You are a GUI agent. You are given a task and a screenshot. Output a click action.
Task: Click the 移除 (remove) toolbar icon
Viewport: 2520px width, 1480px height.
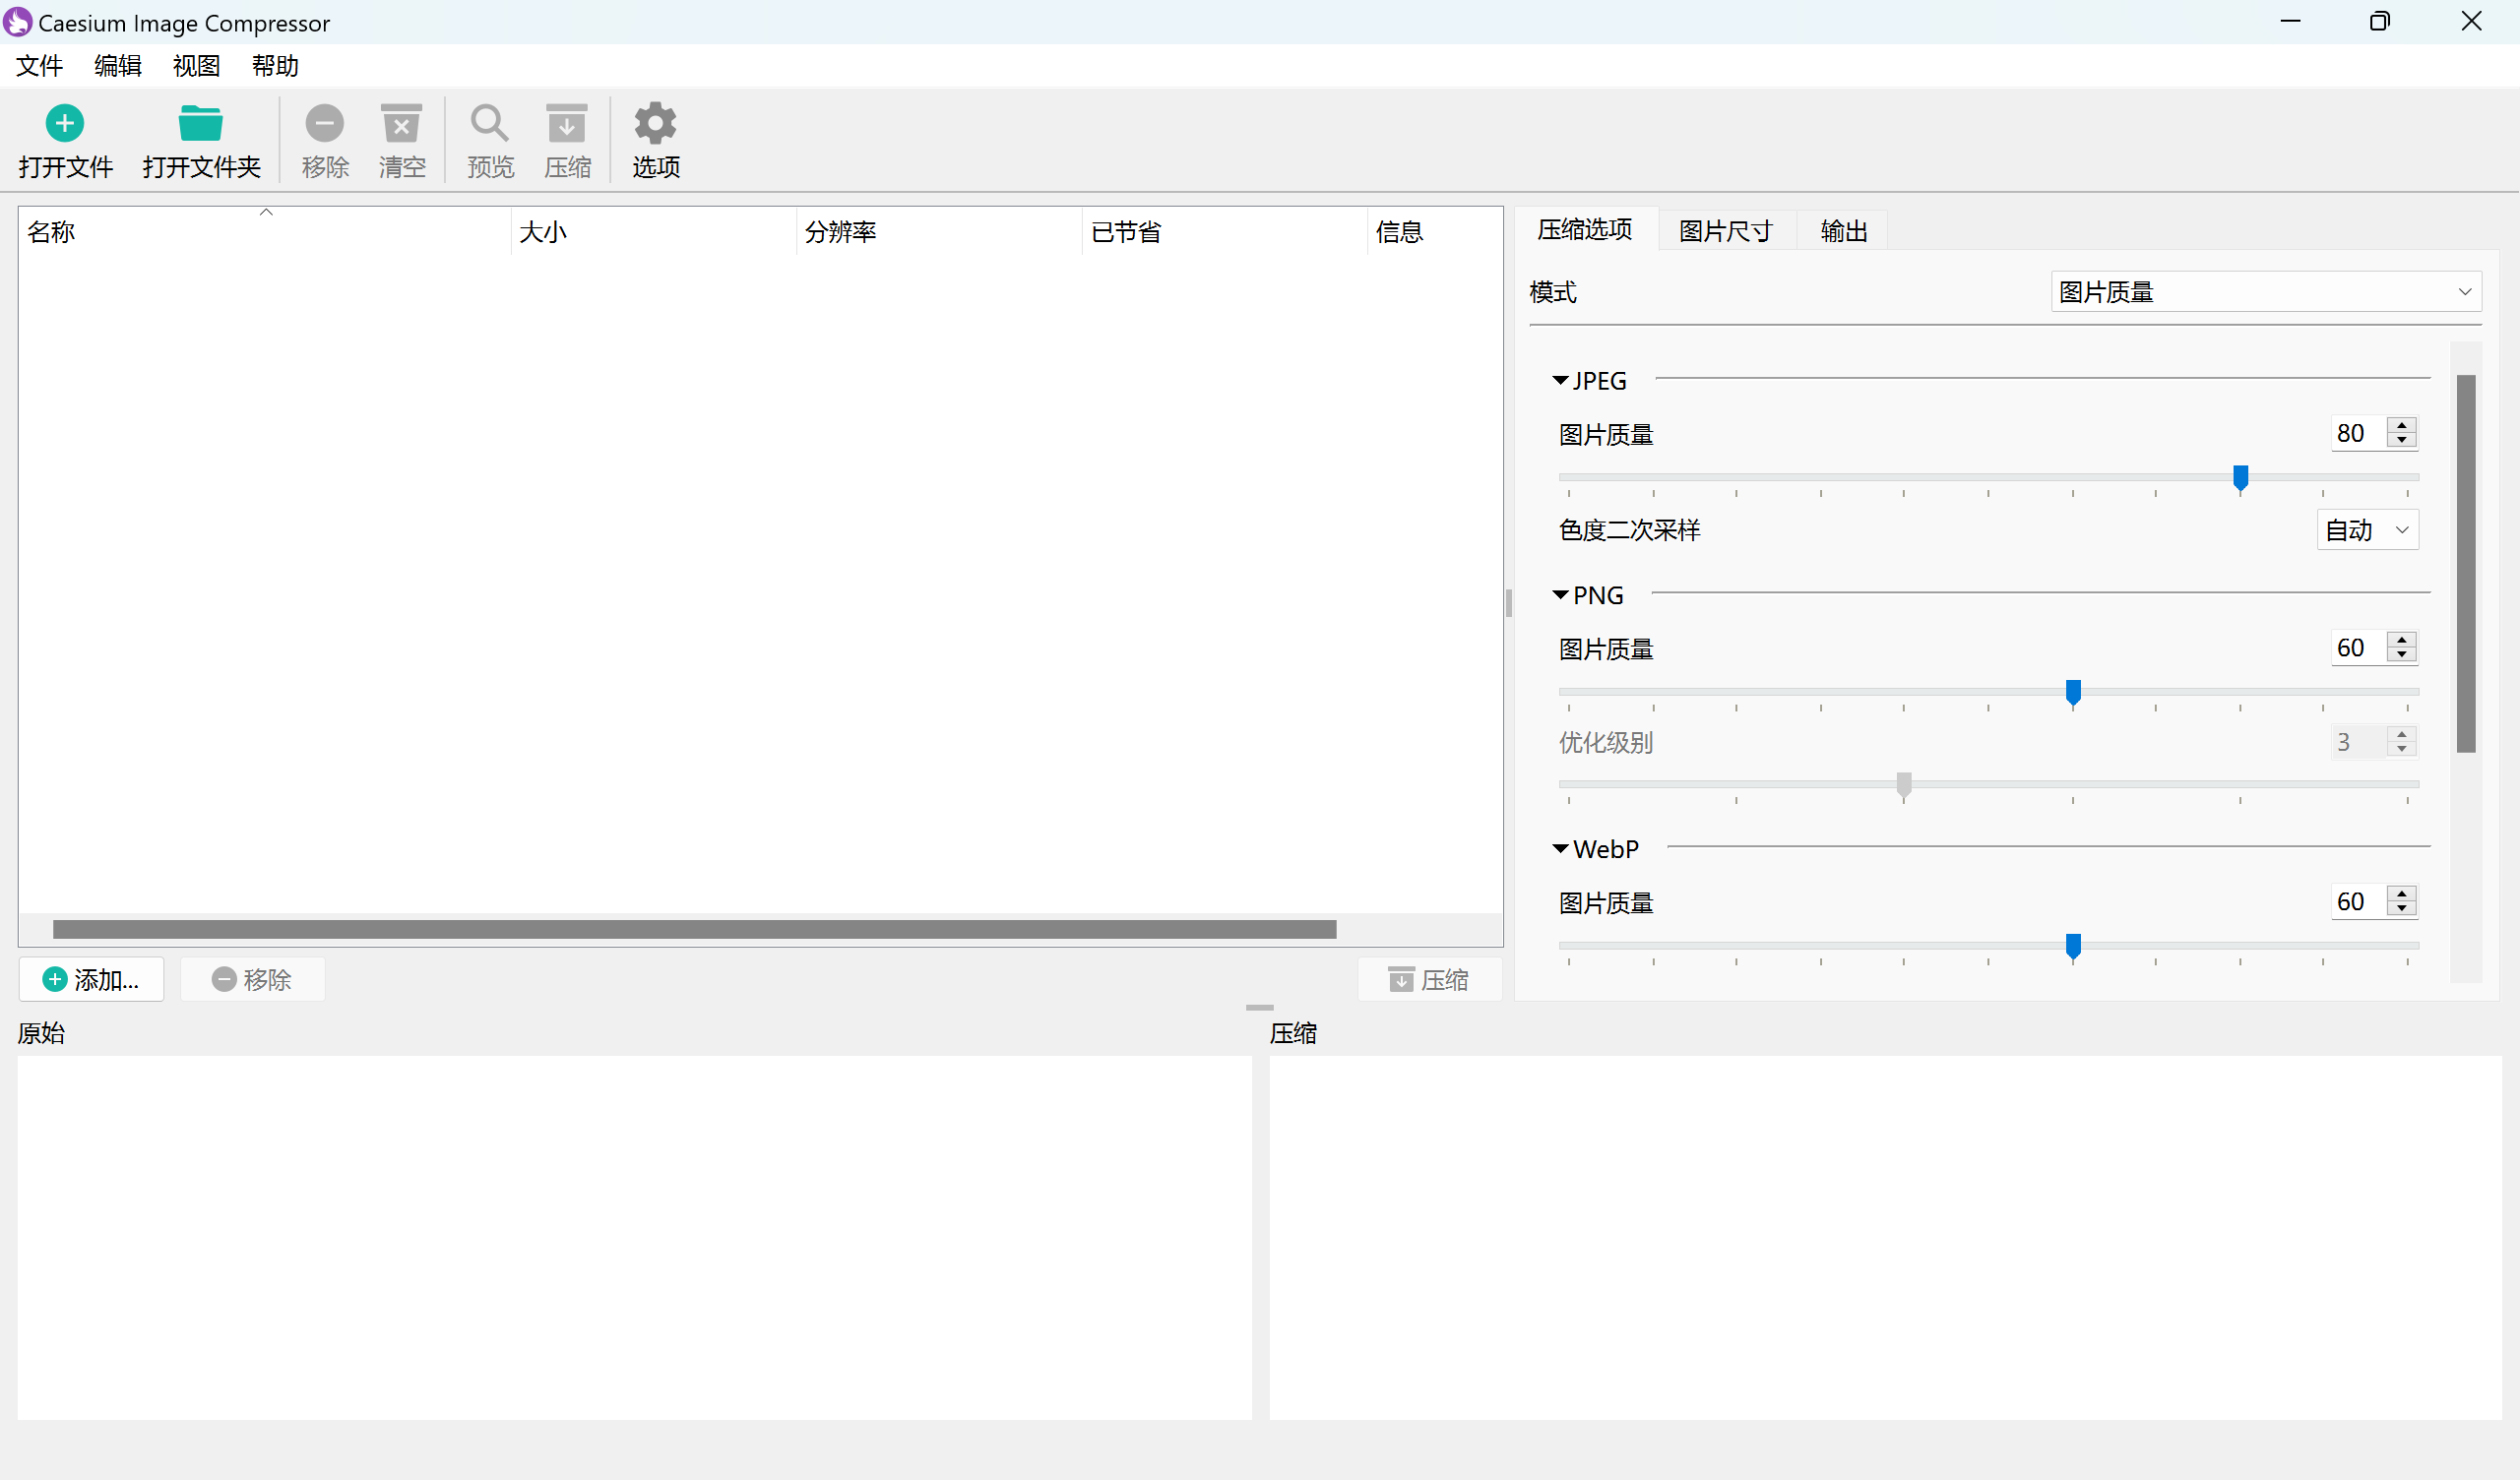point(325,124)
